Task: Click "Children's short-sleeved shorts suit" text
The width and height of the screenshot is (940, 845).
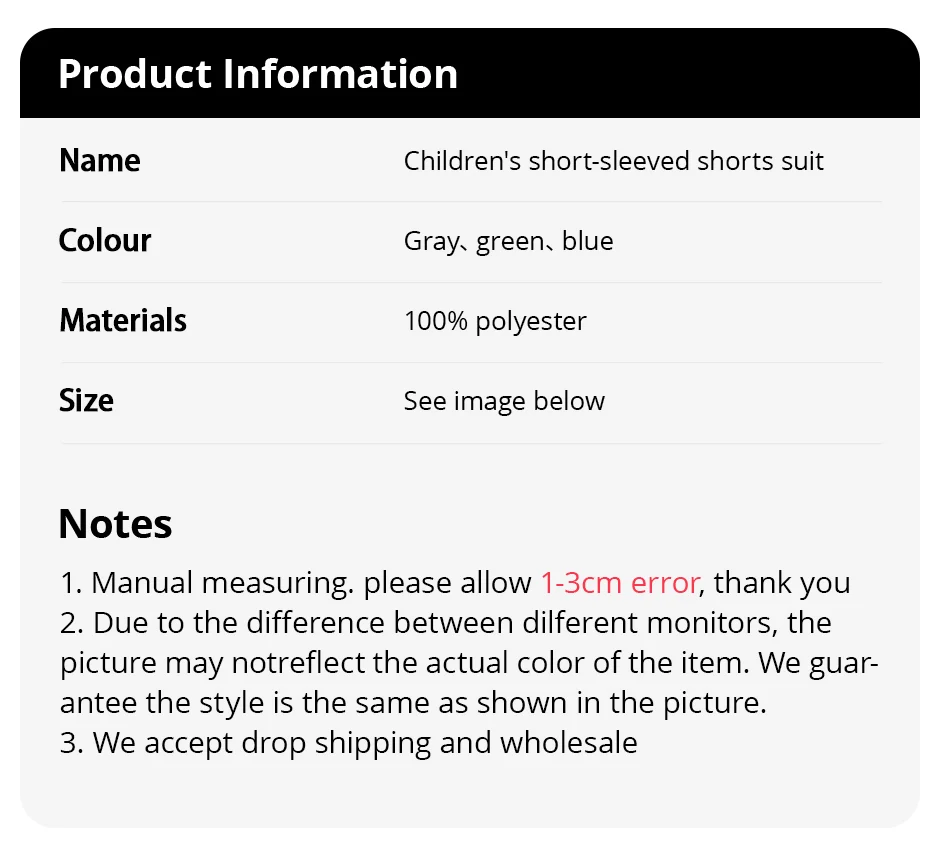Action: [x=613, y=161]
